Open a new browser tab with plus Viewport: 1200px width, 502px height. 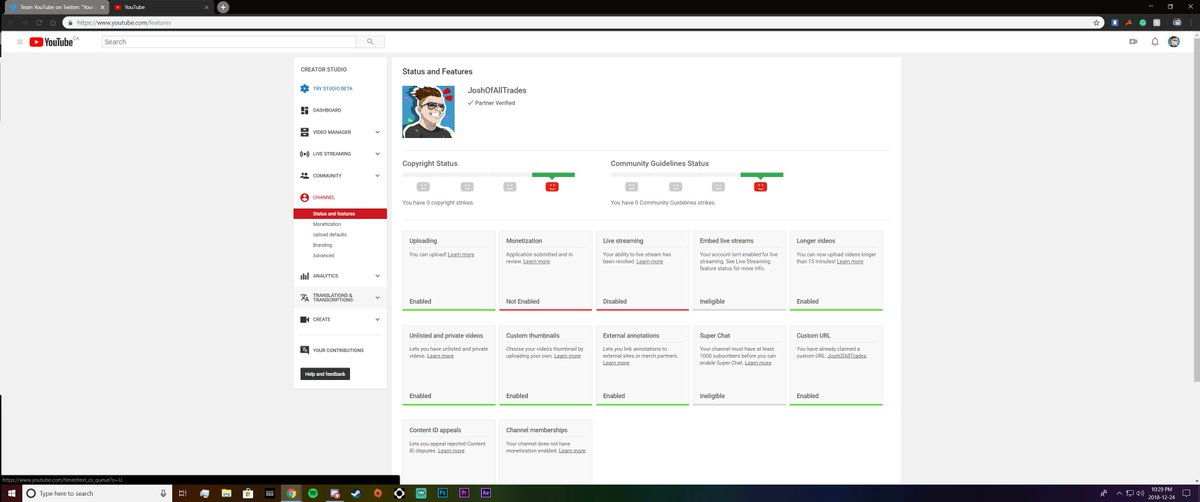pyautogui.click(x=223, y=7)
